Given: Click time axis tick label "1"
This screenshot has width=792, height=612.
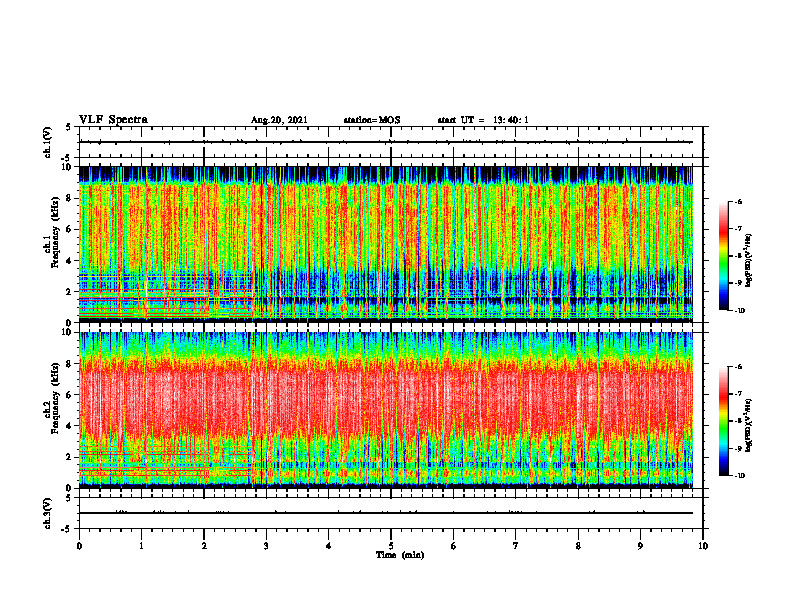Looking at the screenshot, I should pos(142,546).
